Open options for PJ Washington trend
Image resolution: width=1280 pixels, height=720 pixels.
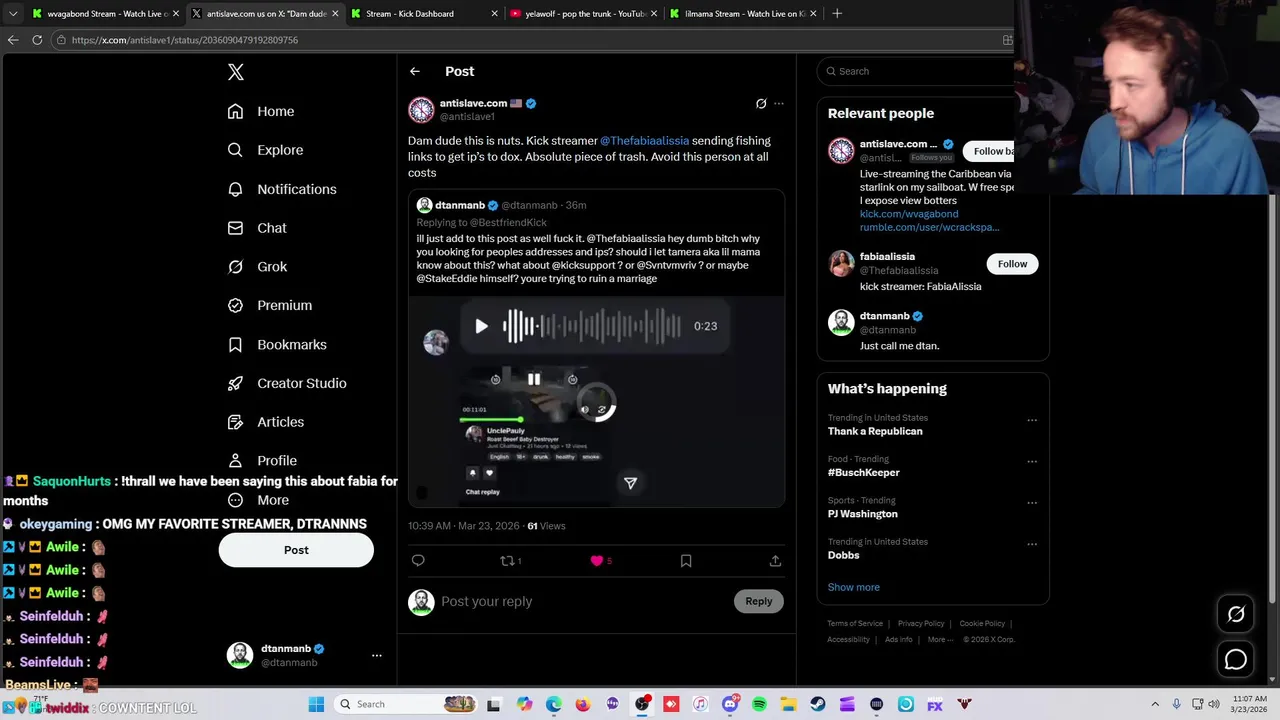click(x=1032, y=503)
